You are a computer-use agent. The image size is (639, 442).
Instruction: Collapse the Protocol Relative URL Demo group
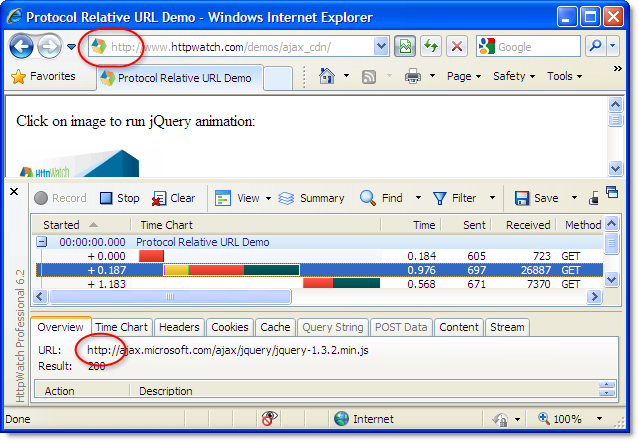41,242
